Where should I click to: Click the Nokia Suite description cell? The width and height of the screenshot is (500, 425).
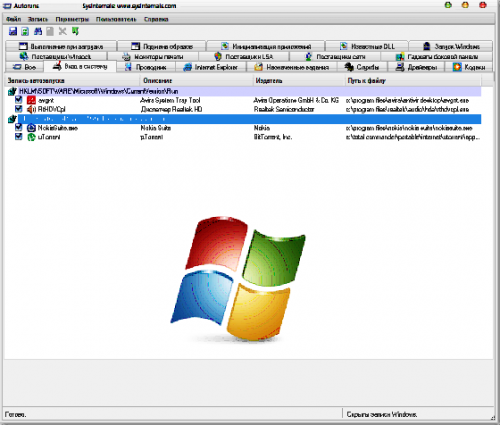(156, 128)
